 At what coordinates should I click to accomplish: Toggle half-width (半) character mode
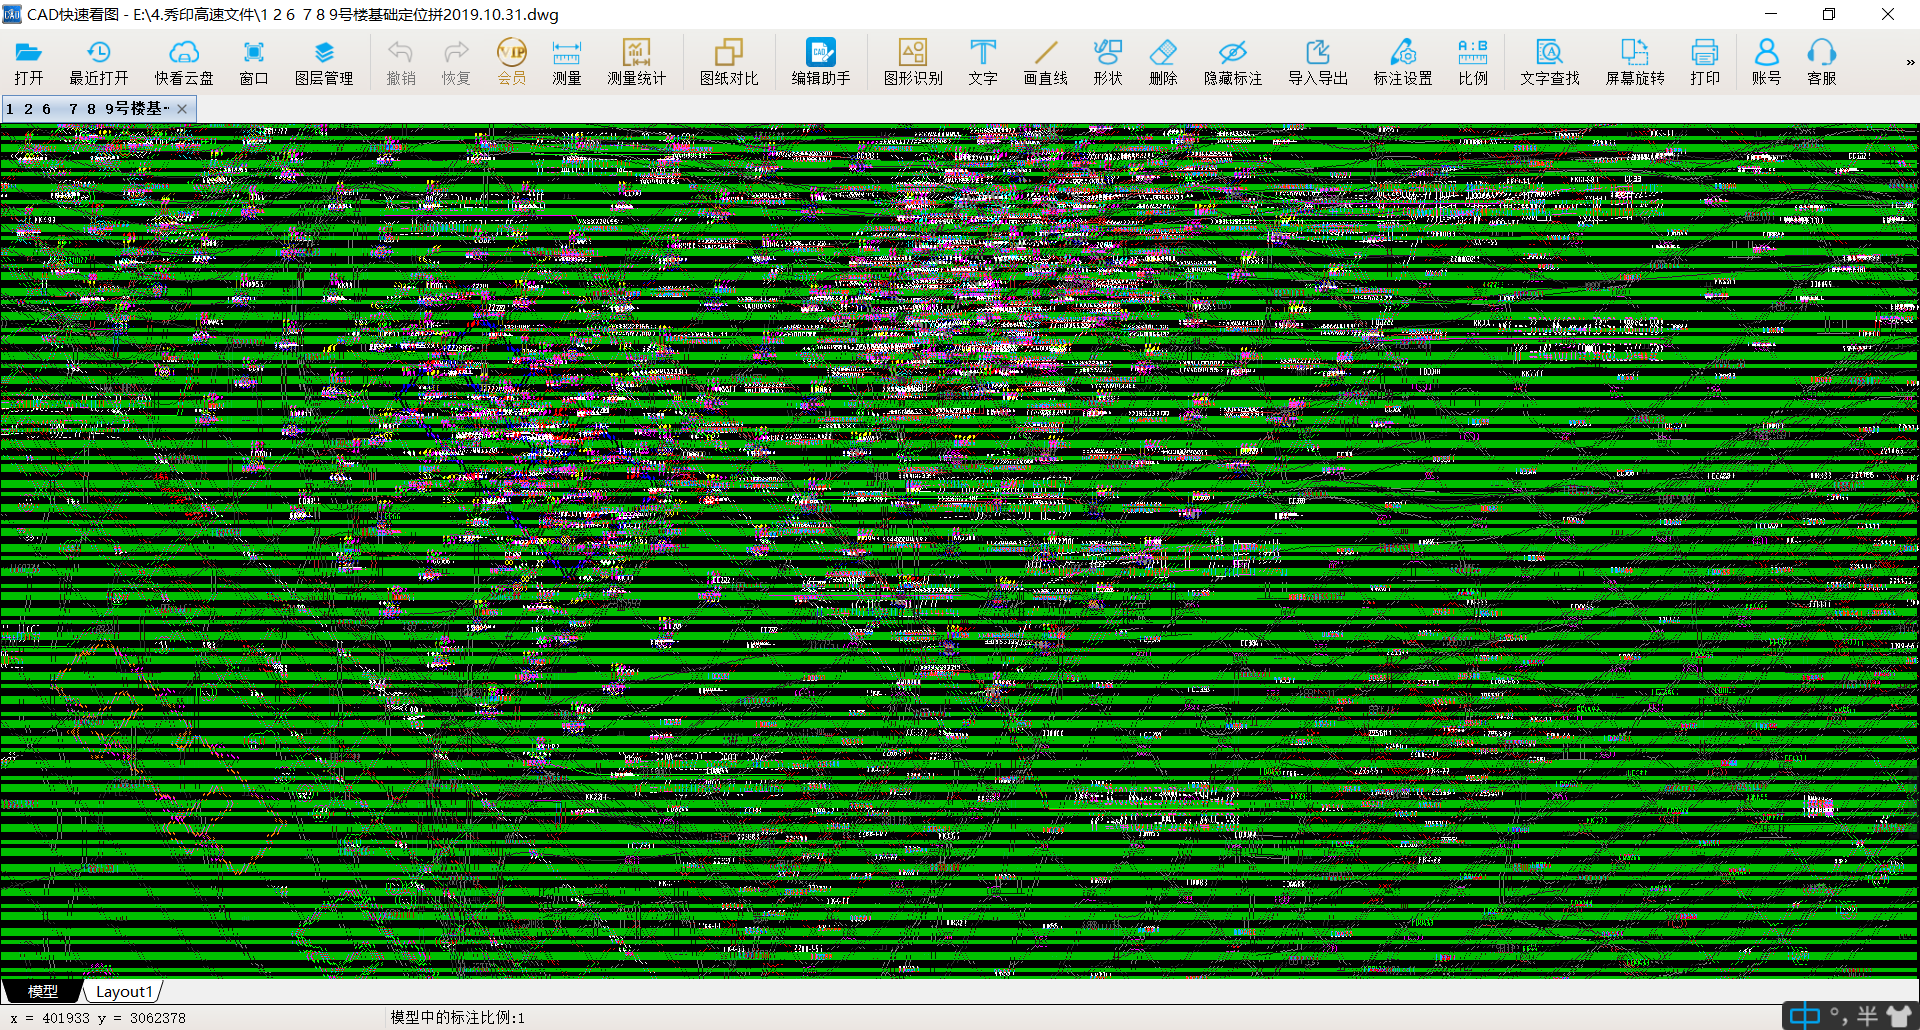pos(1867,1016)
